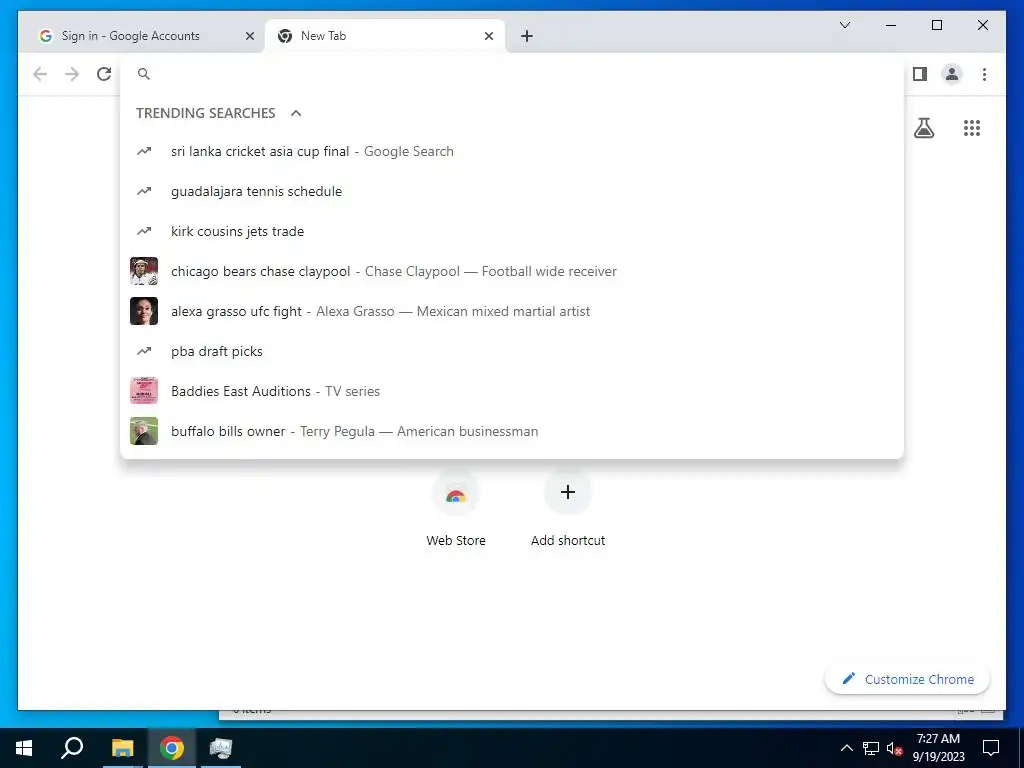This screenshot has height=768, width=1024.
Task: Open the Chrome side panel
Action: [x=920, y=74]
